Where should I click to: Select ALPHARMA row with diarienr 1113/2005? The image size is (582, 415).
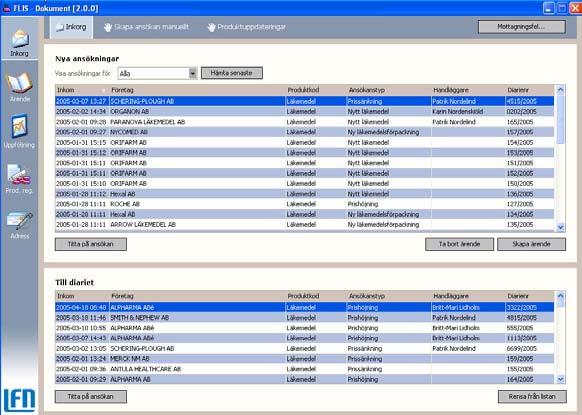point(304,338)
